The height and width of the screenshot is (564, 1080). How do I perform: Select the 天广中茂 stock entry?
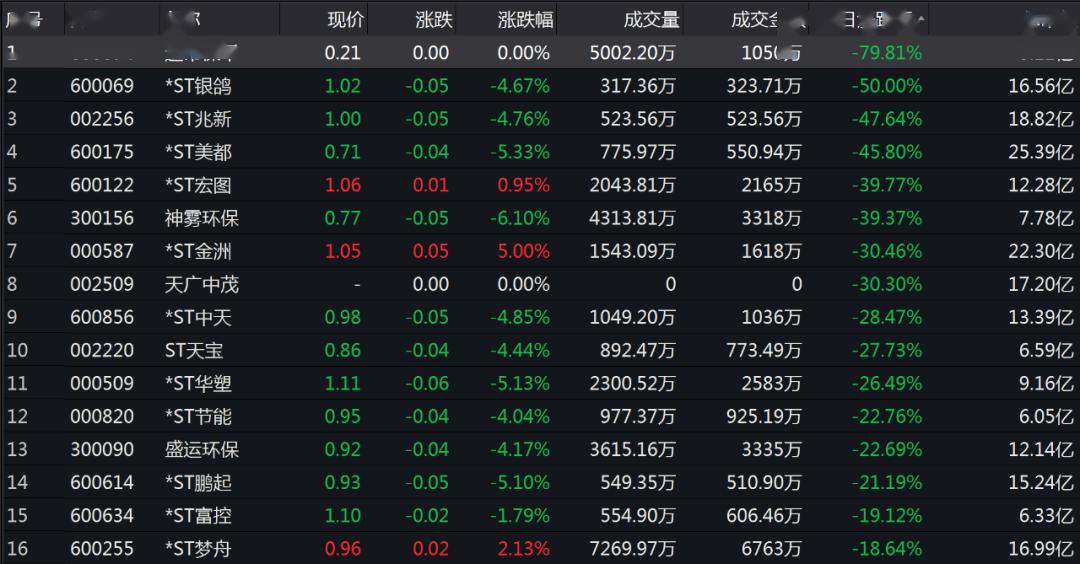(202, 284)
